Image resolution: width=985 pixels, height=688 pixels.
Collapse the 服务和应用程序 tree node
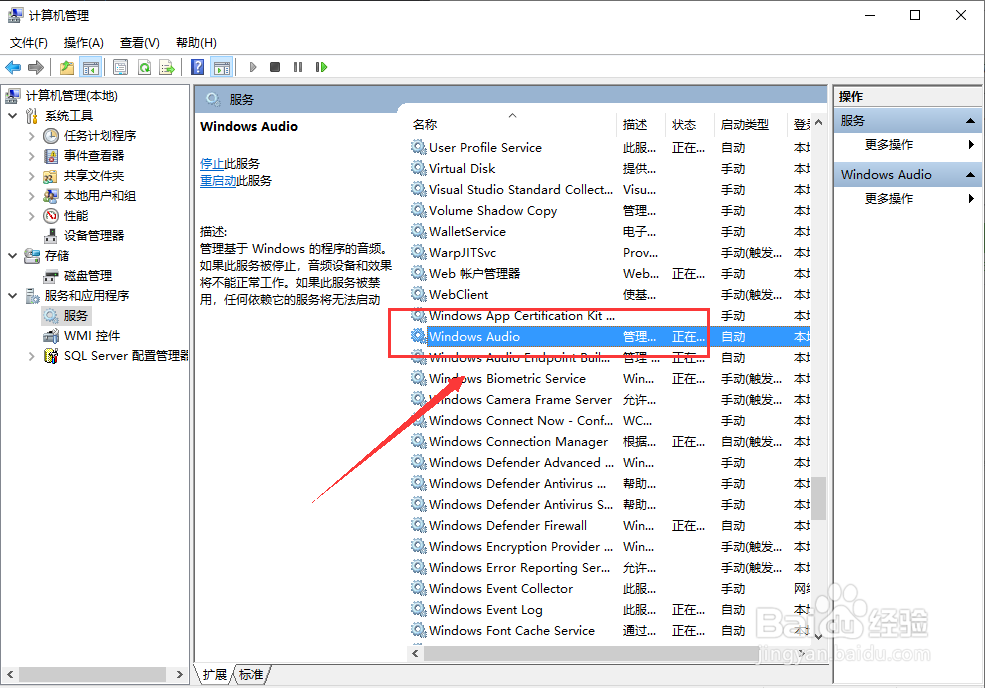pyautogui.click(x=13, y=295)
